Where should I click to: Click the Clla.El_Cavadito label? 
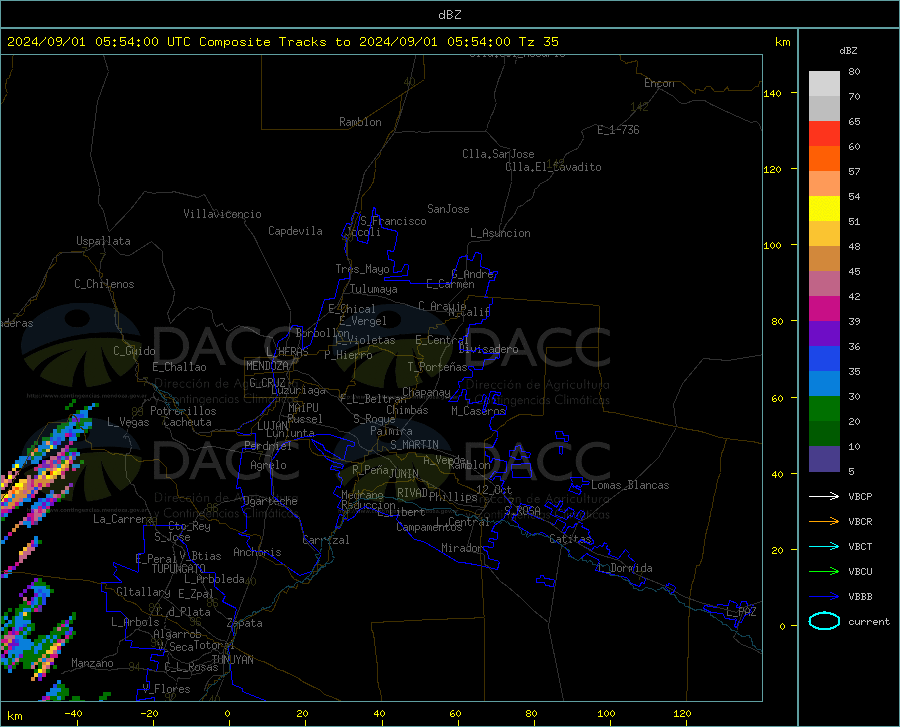coord(553,167)
